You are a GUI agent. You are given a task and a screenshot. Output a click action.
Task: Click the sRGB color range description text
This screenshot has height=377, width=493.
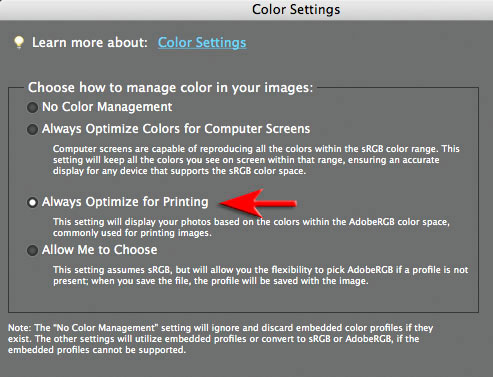click(x=256, y=160)
